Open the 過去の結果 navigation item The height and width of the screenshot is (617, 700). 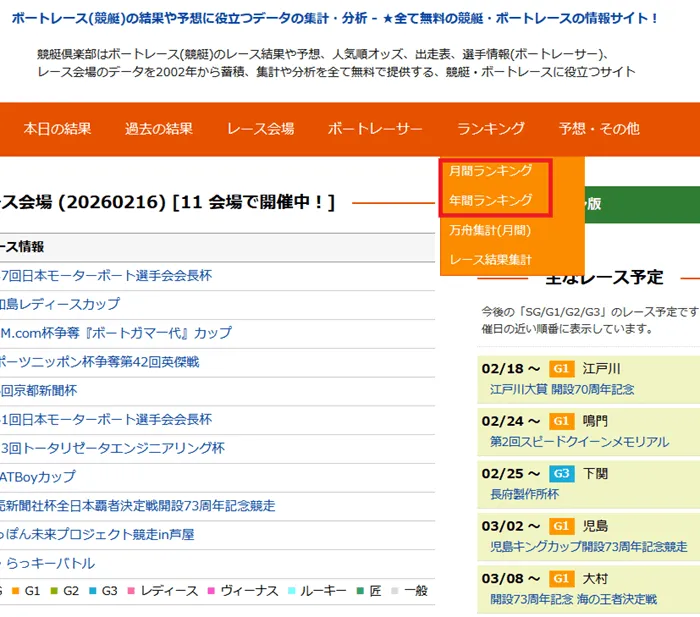click(159, 129)
